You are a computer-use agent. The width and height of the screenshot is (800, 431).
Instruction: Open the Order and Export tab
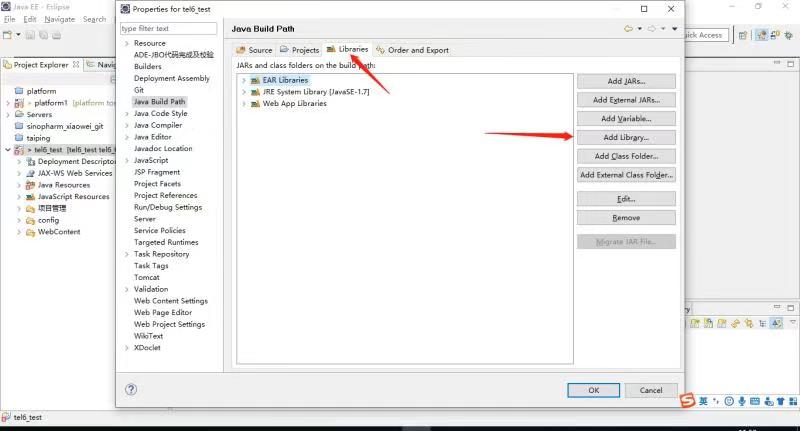[x=413, y=50]
